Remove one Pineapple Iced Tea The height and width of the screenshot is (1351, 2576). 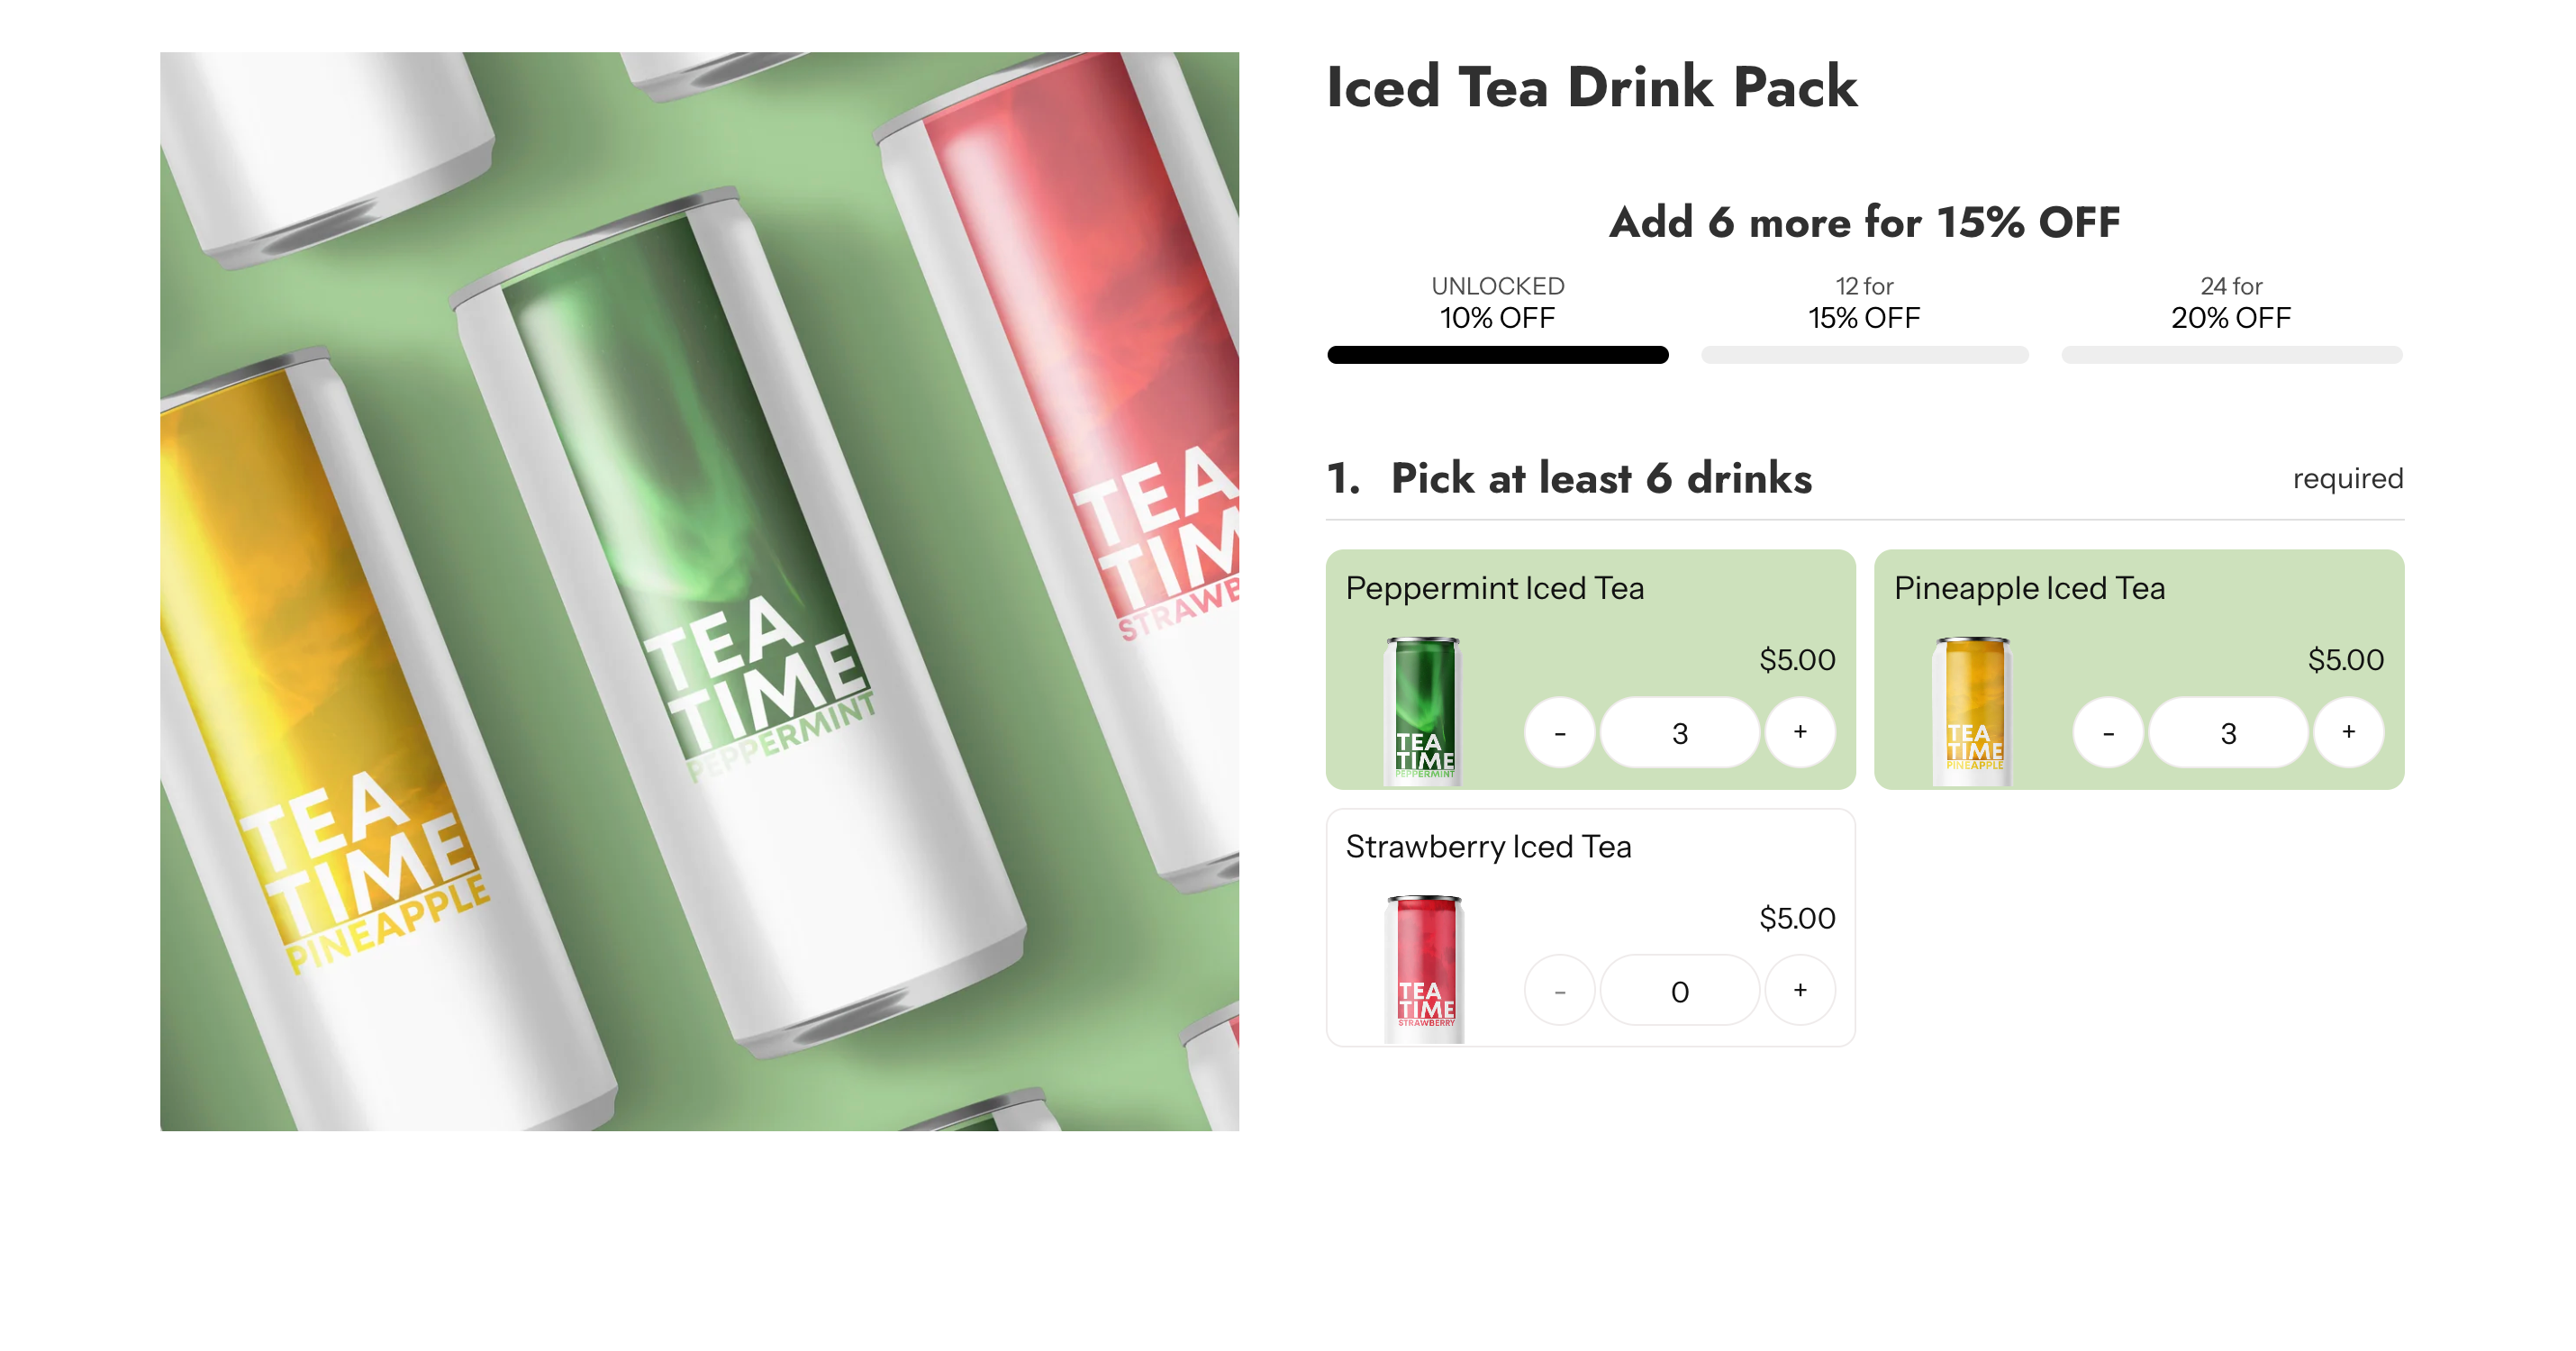click(2108, 732)
